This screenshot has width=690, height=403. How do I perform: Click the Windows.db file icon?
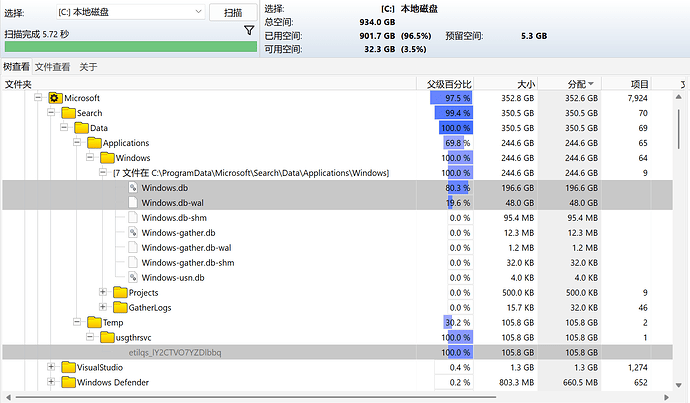pos(133,187)
